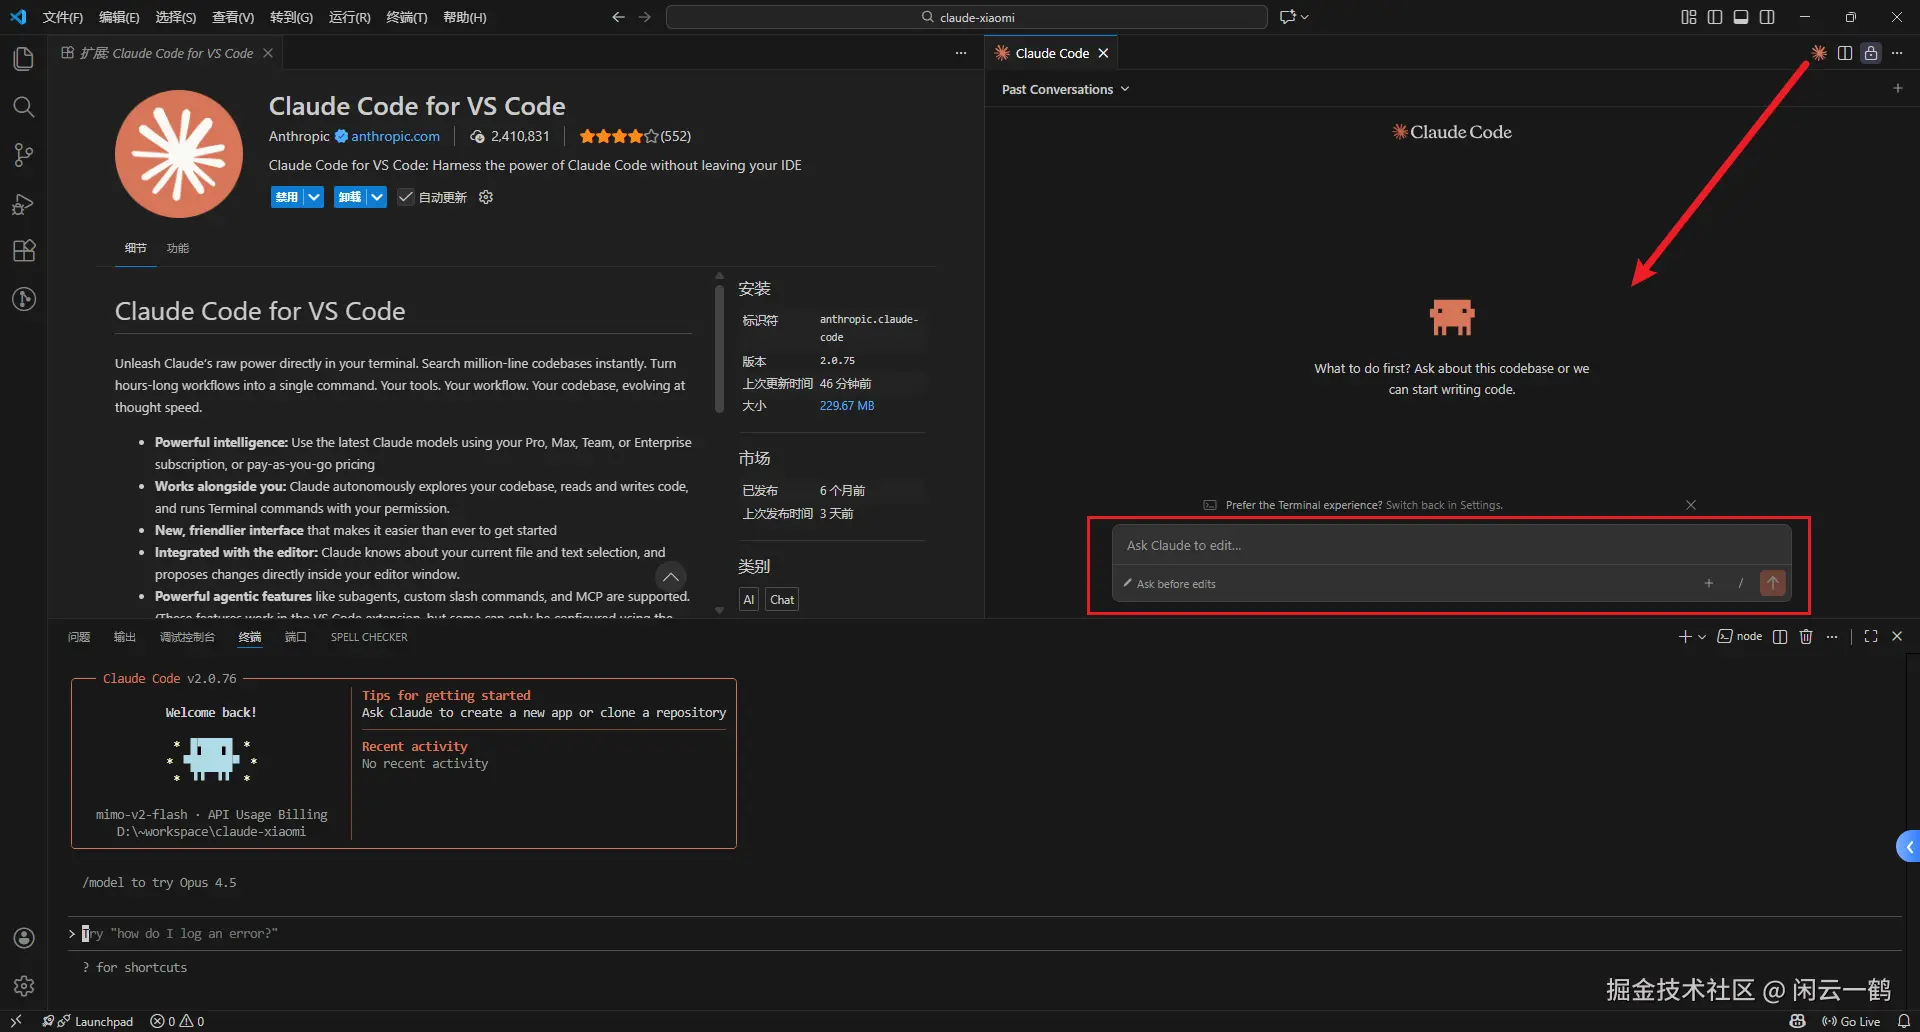Open the Search view in the activity bar
This screenshot has height=1032, width=1920.
tap(24, 107)
